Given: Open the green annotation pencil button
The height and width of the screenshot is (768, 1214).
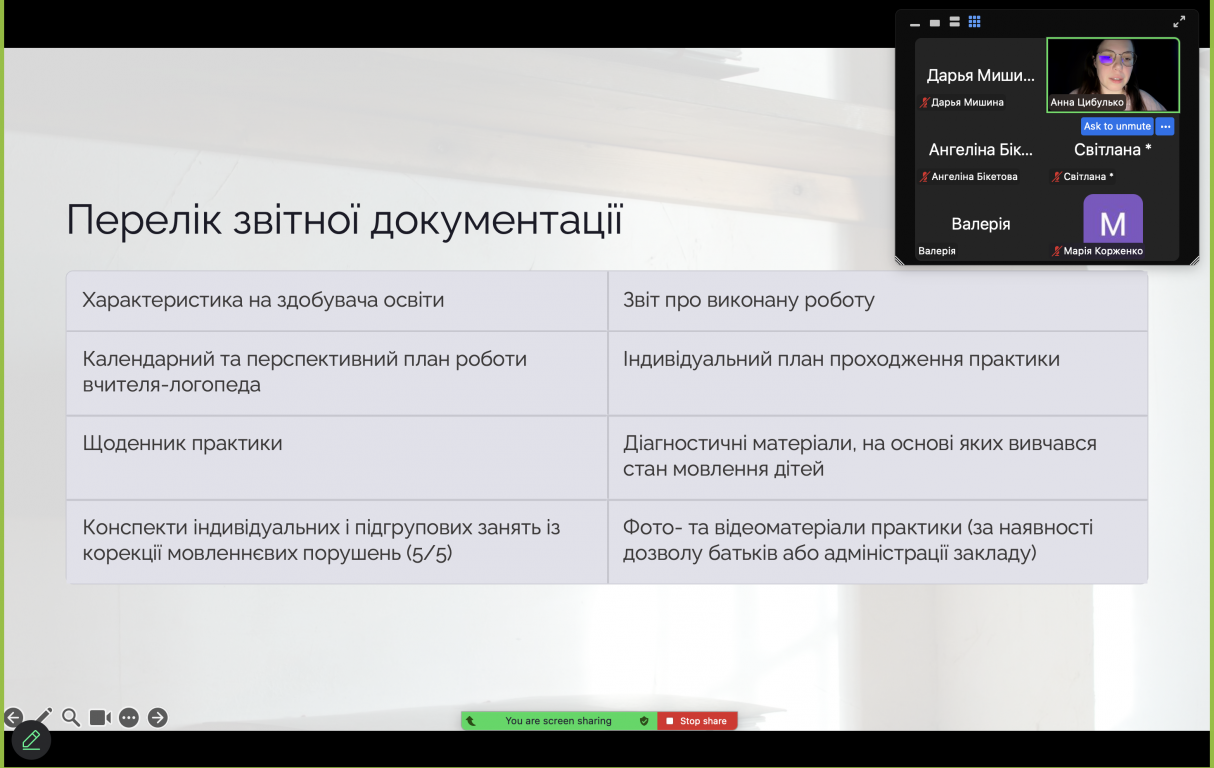Looking at the screenshot, I should pos(31,740).
